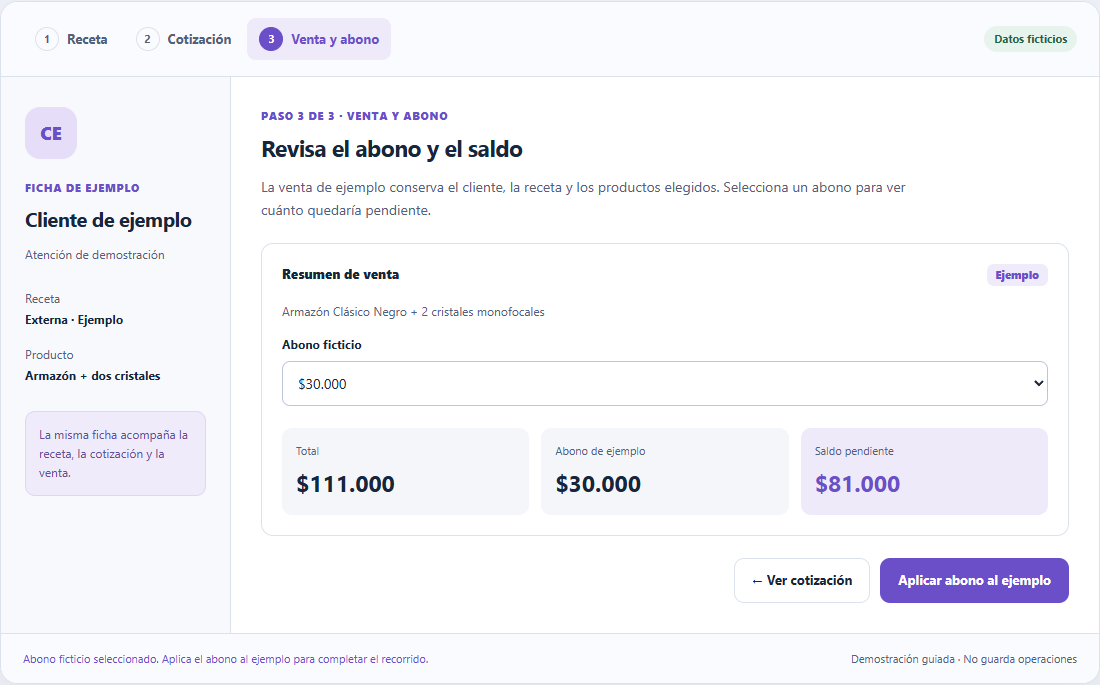Click the Ejemplo tag in Resumen de venta
Screen dimensions: 1100x685
pyautogui.click(x=1017, y=275)
